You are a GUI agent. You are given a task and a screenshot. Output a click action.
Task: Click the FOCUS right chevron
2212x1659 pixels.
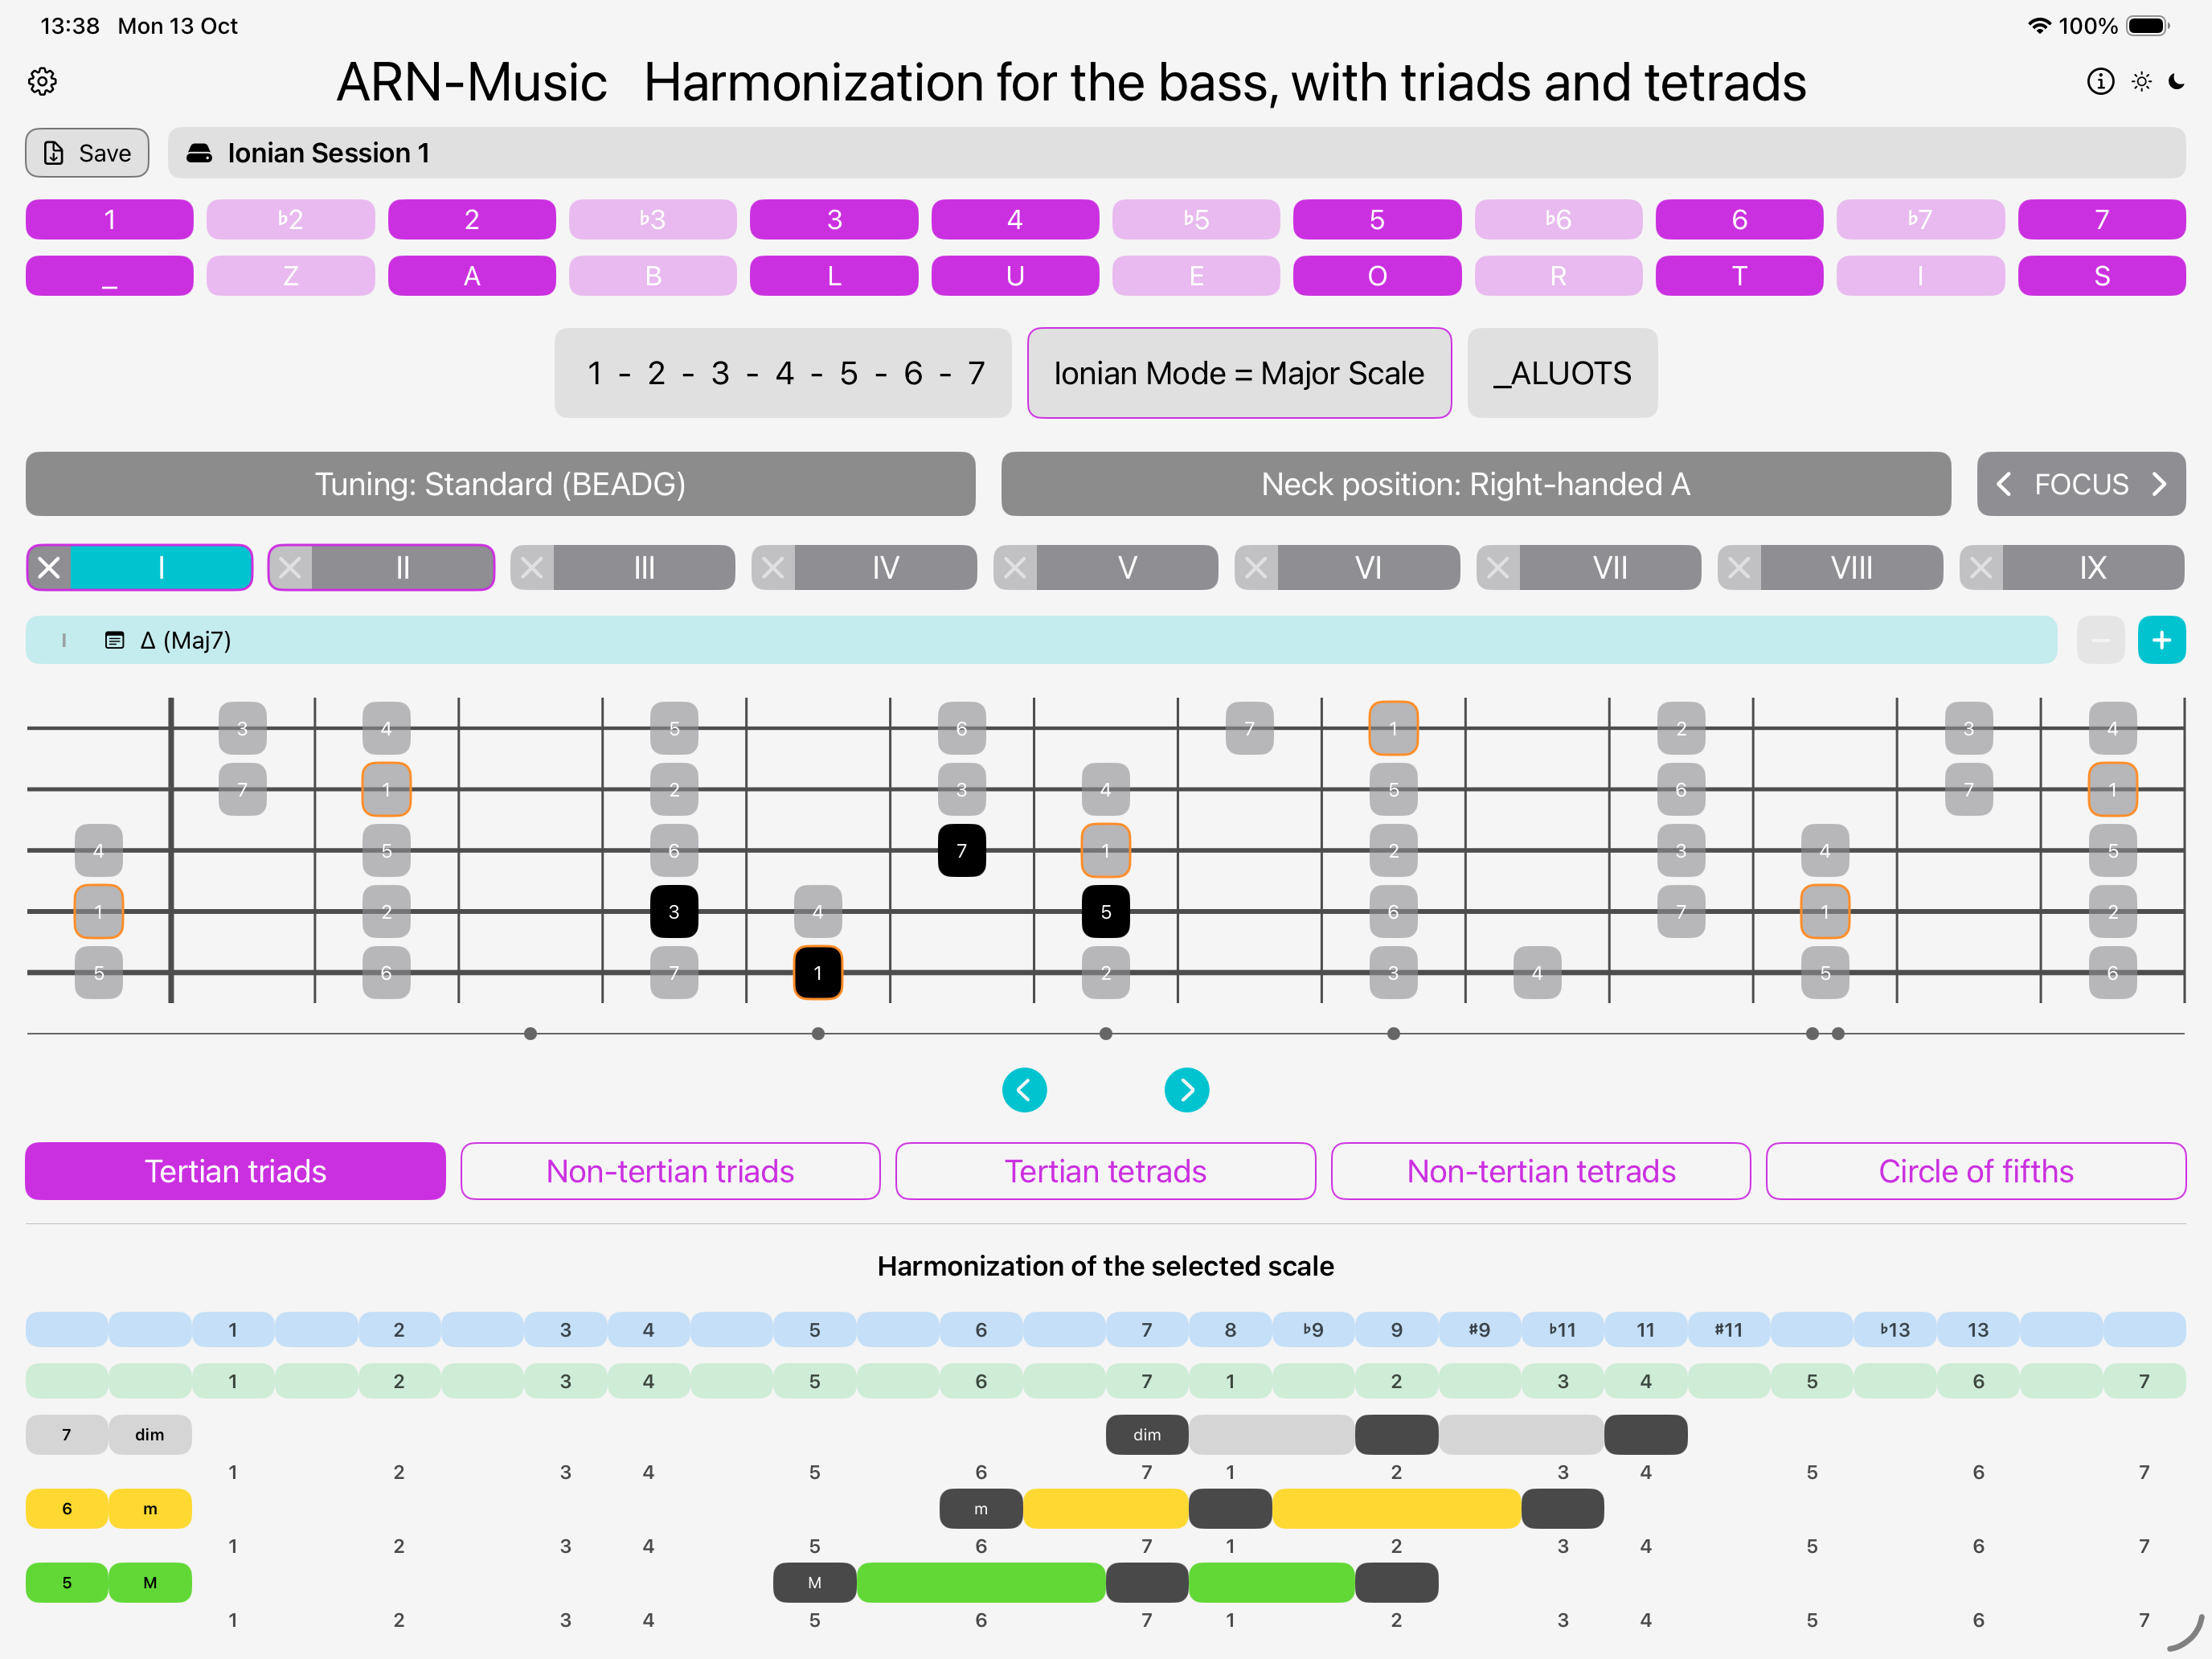pos(2159,484)
